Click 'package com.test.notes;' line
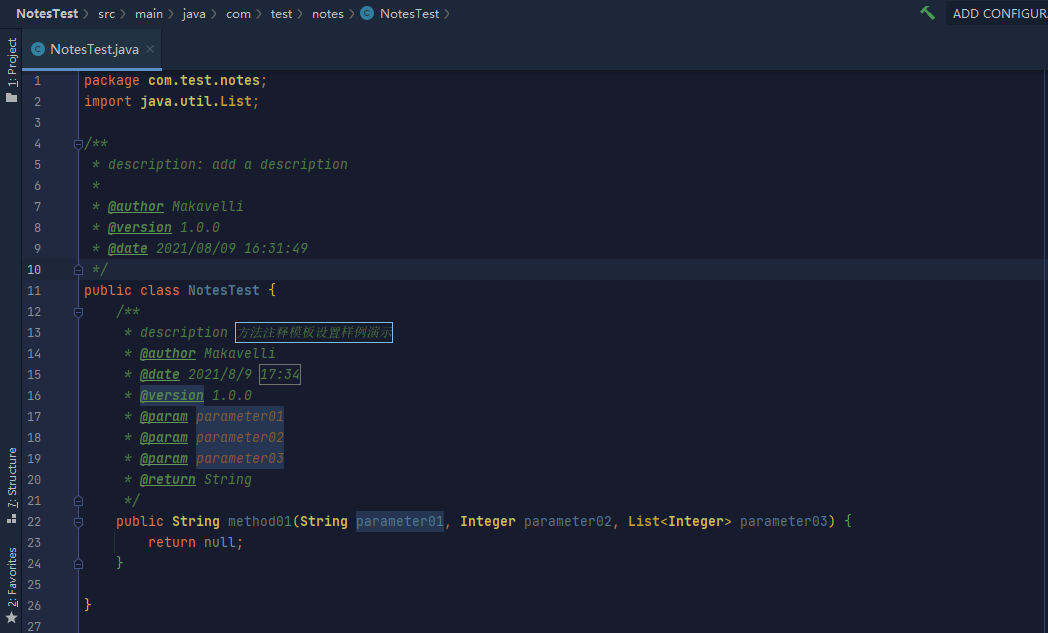 (175, 81)
